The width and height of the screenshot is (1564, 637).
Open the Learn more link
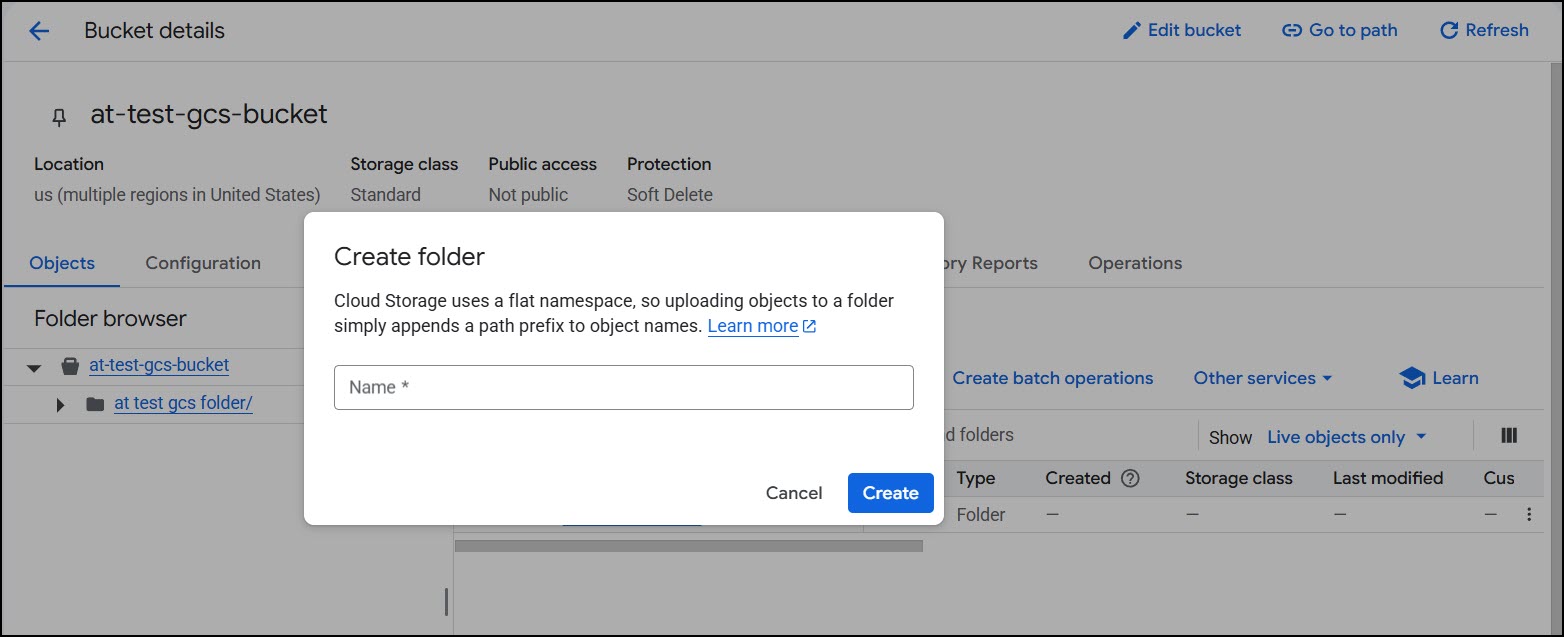coord(762,326)
